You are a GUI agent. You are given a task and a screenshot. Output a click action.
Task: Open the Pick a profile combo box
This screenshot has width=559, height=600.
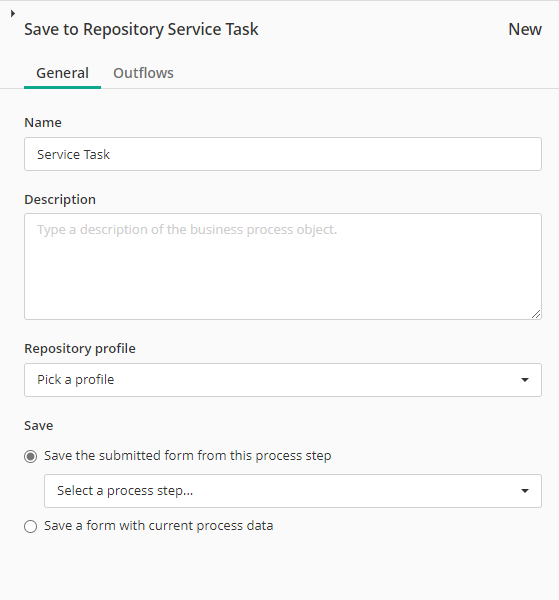click(x=283, y=380)
